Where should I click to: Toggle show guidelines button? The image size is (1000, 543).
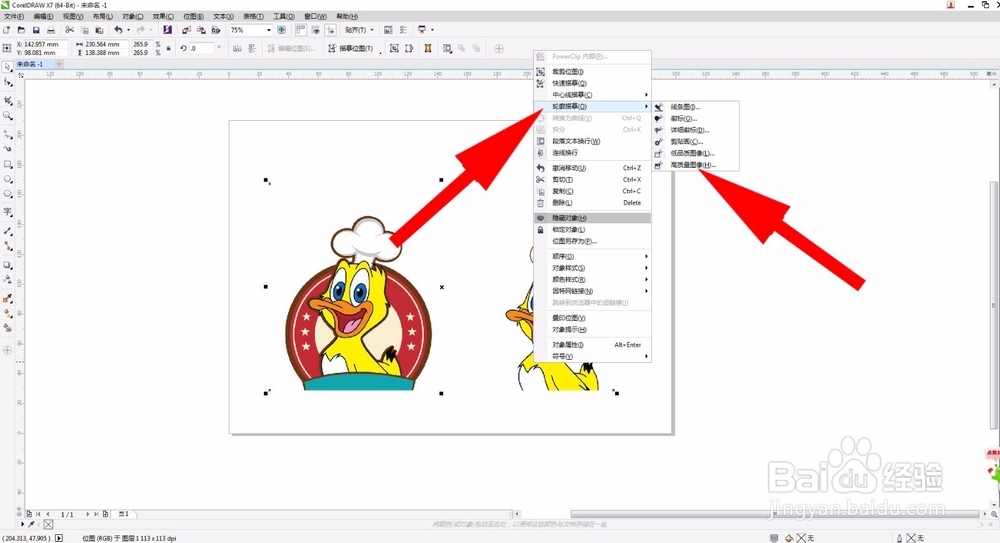[x=330, y=30]
